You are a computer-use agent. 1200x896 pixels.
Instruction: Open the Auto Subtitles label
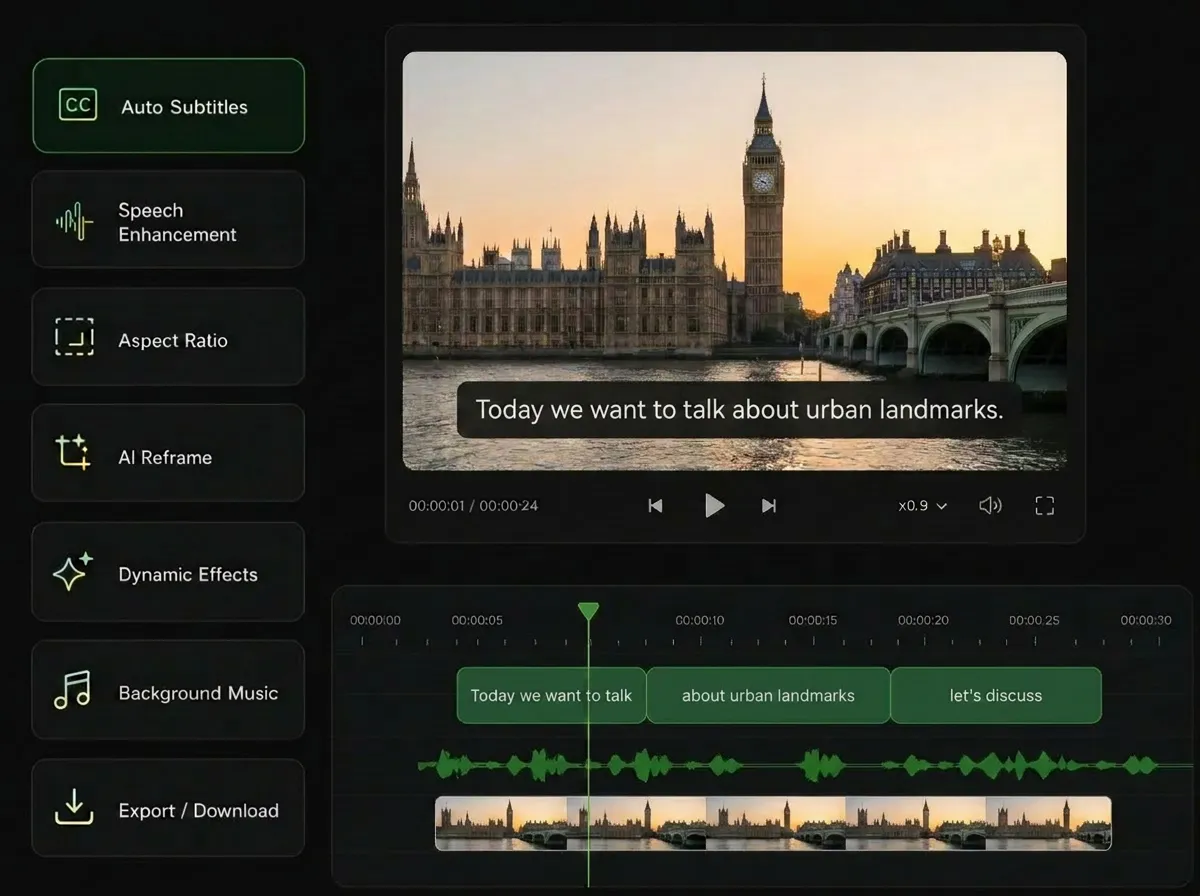click(x=184, y=107)
